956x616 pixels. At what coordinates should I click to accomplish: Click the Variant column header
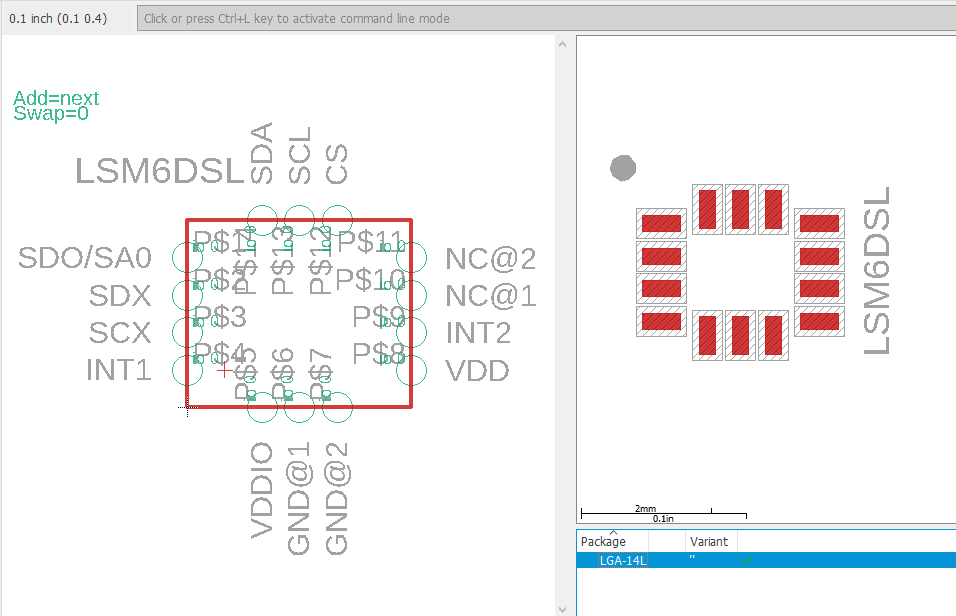point(708,541)
